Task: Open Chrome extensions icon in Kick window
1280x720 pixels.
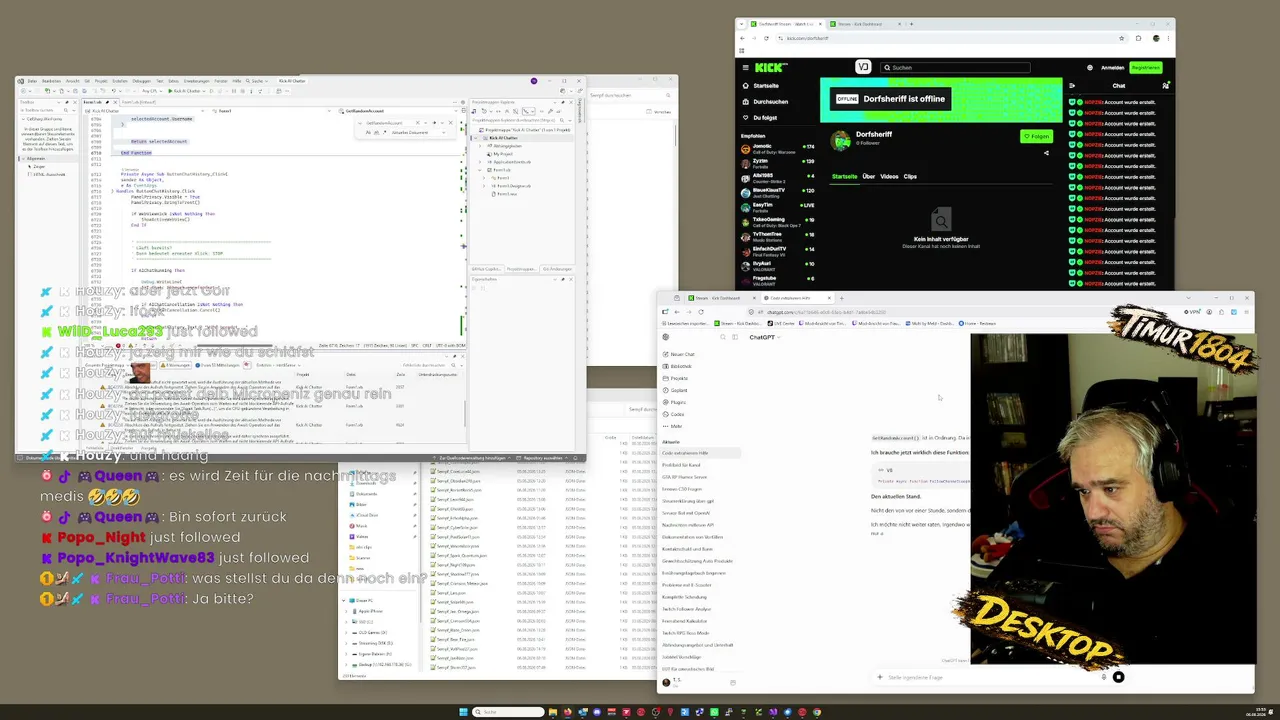Action: pos(1138,38)
